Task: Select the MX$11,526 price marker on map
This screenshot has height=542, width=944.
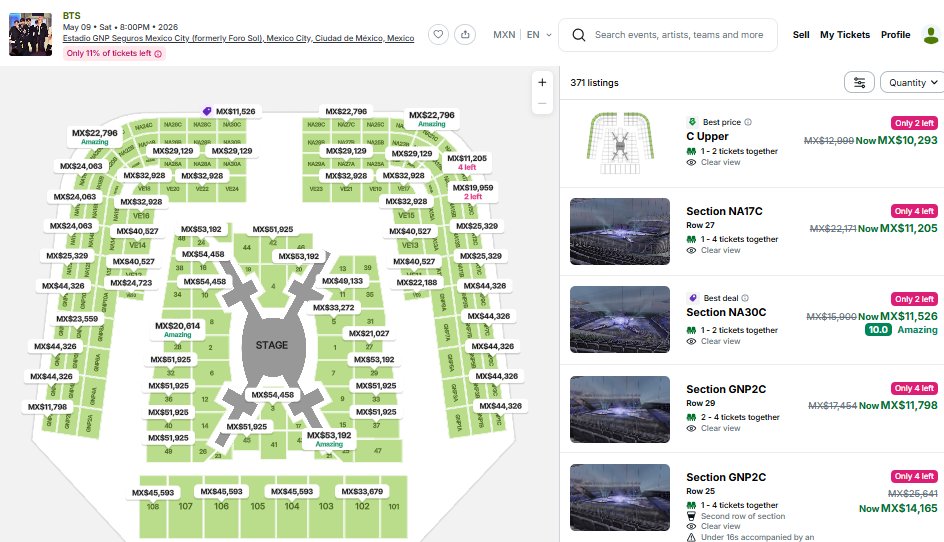Action: (229, 111)
